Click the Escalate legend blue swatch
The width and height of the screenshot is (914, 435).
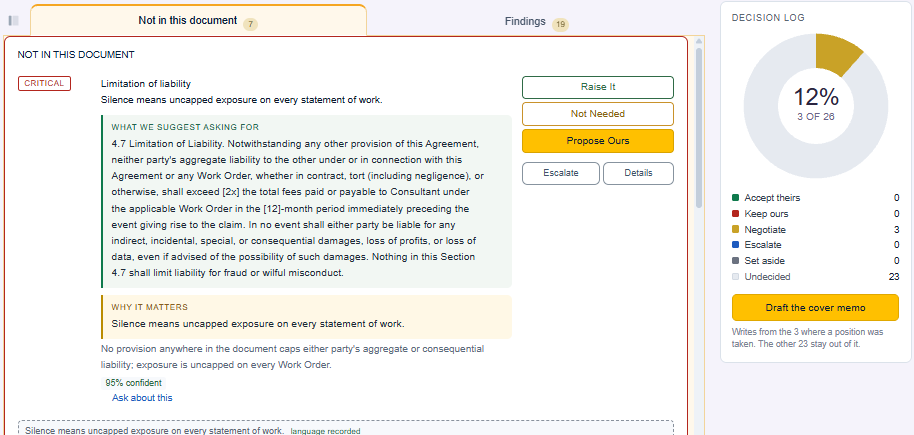[736, 245]
